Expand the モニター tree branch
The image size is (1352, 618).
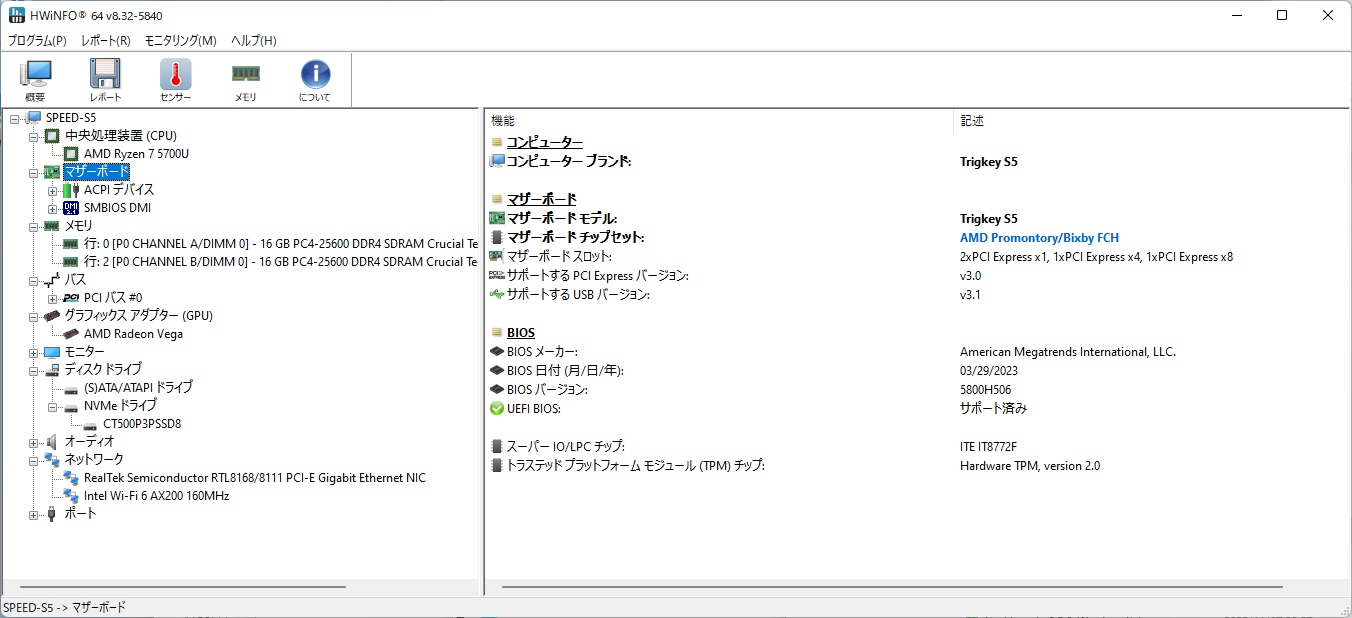coord(34,352)
